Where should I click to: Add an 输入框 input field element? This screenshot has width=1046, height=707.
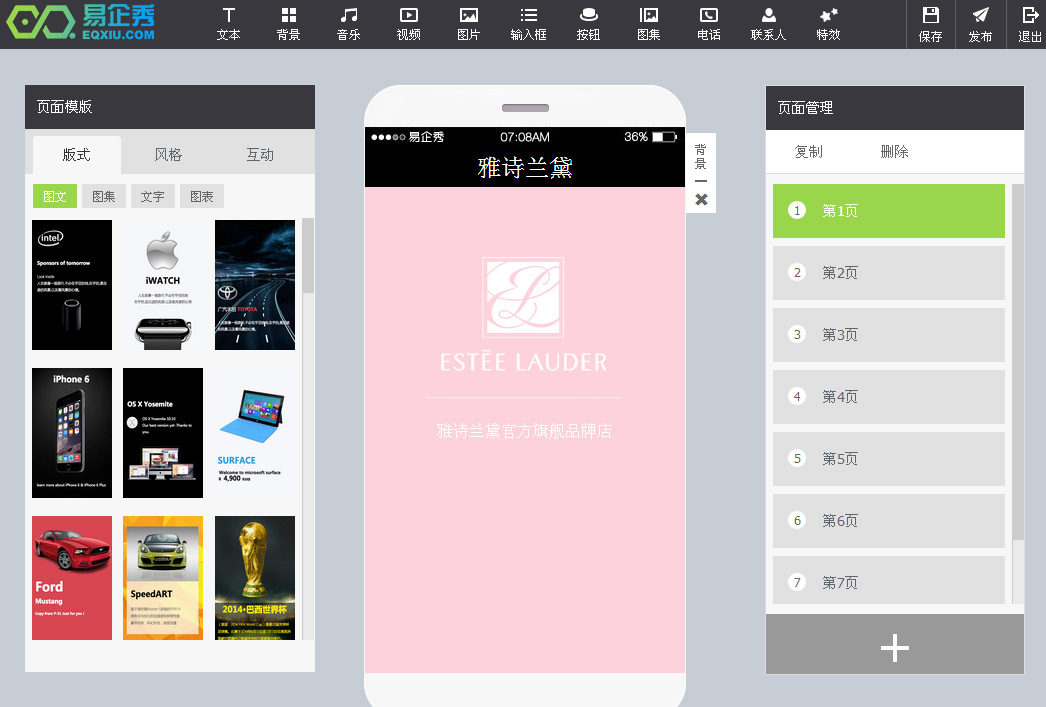(528, 24)
